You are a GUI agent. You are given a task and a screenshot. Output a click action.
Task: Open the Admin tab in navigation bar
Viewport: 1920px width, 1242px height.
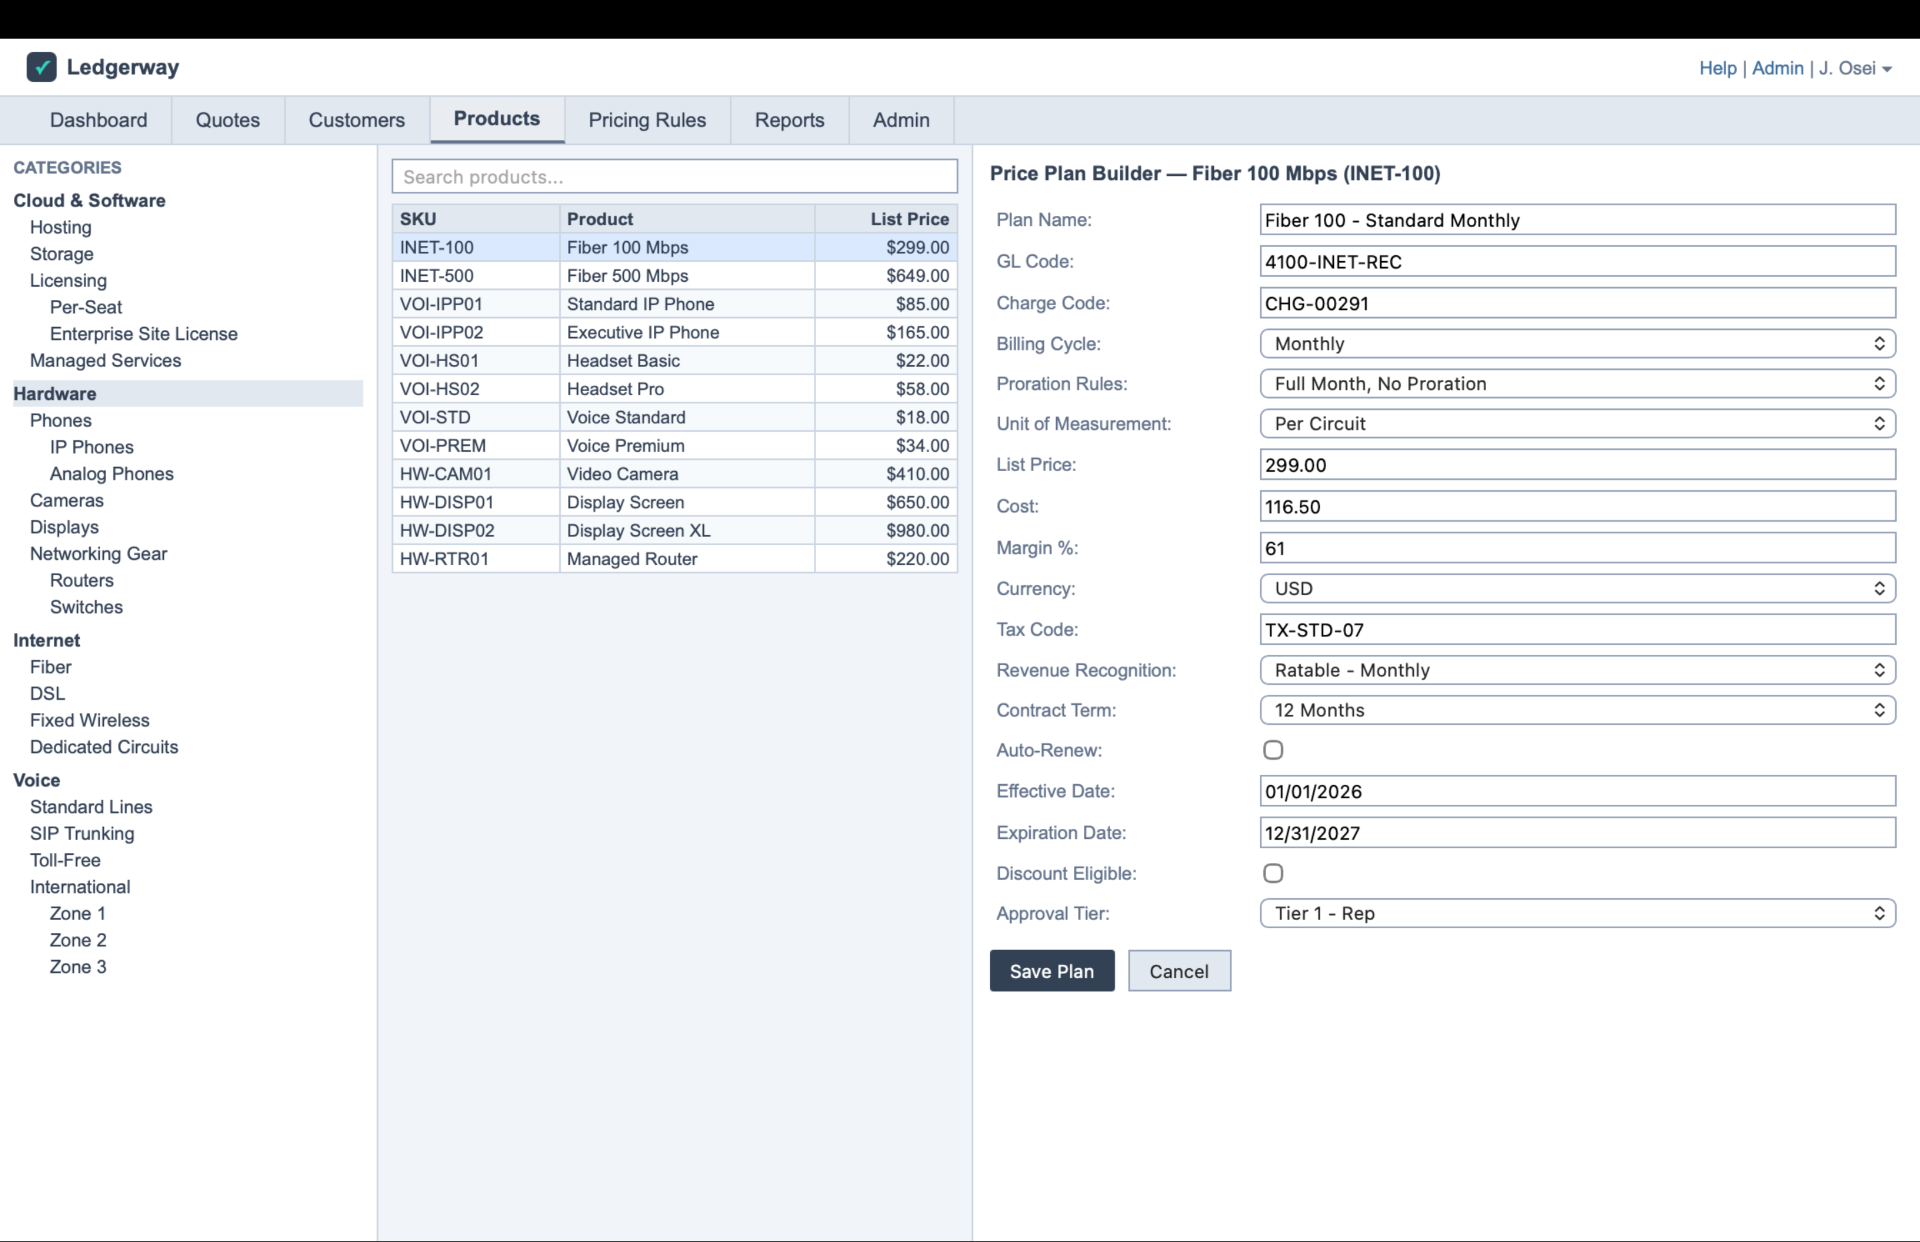coord(901,120)
